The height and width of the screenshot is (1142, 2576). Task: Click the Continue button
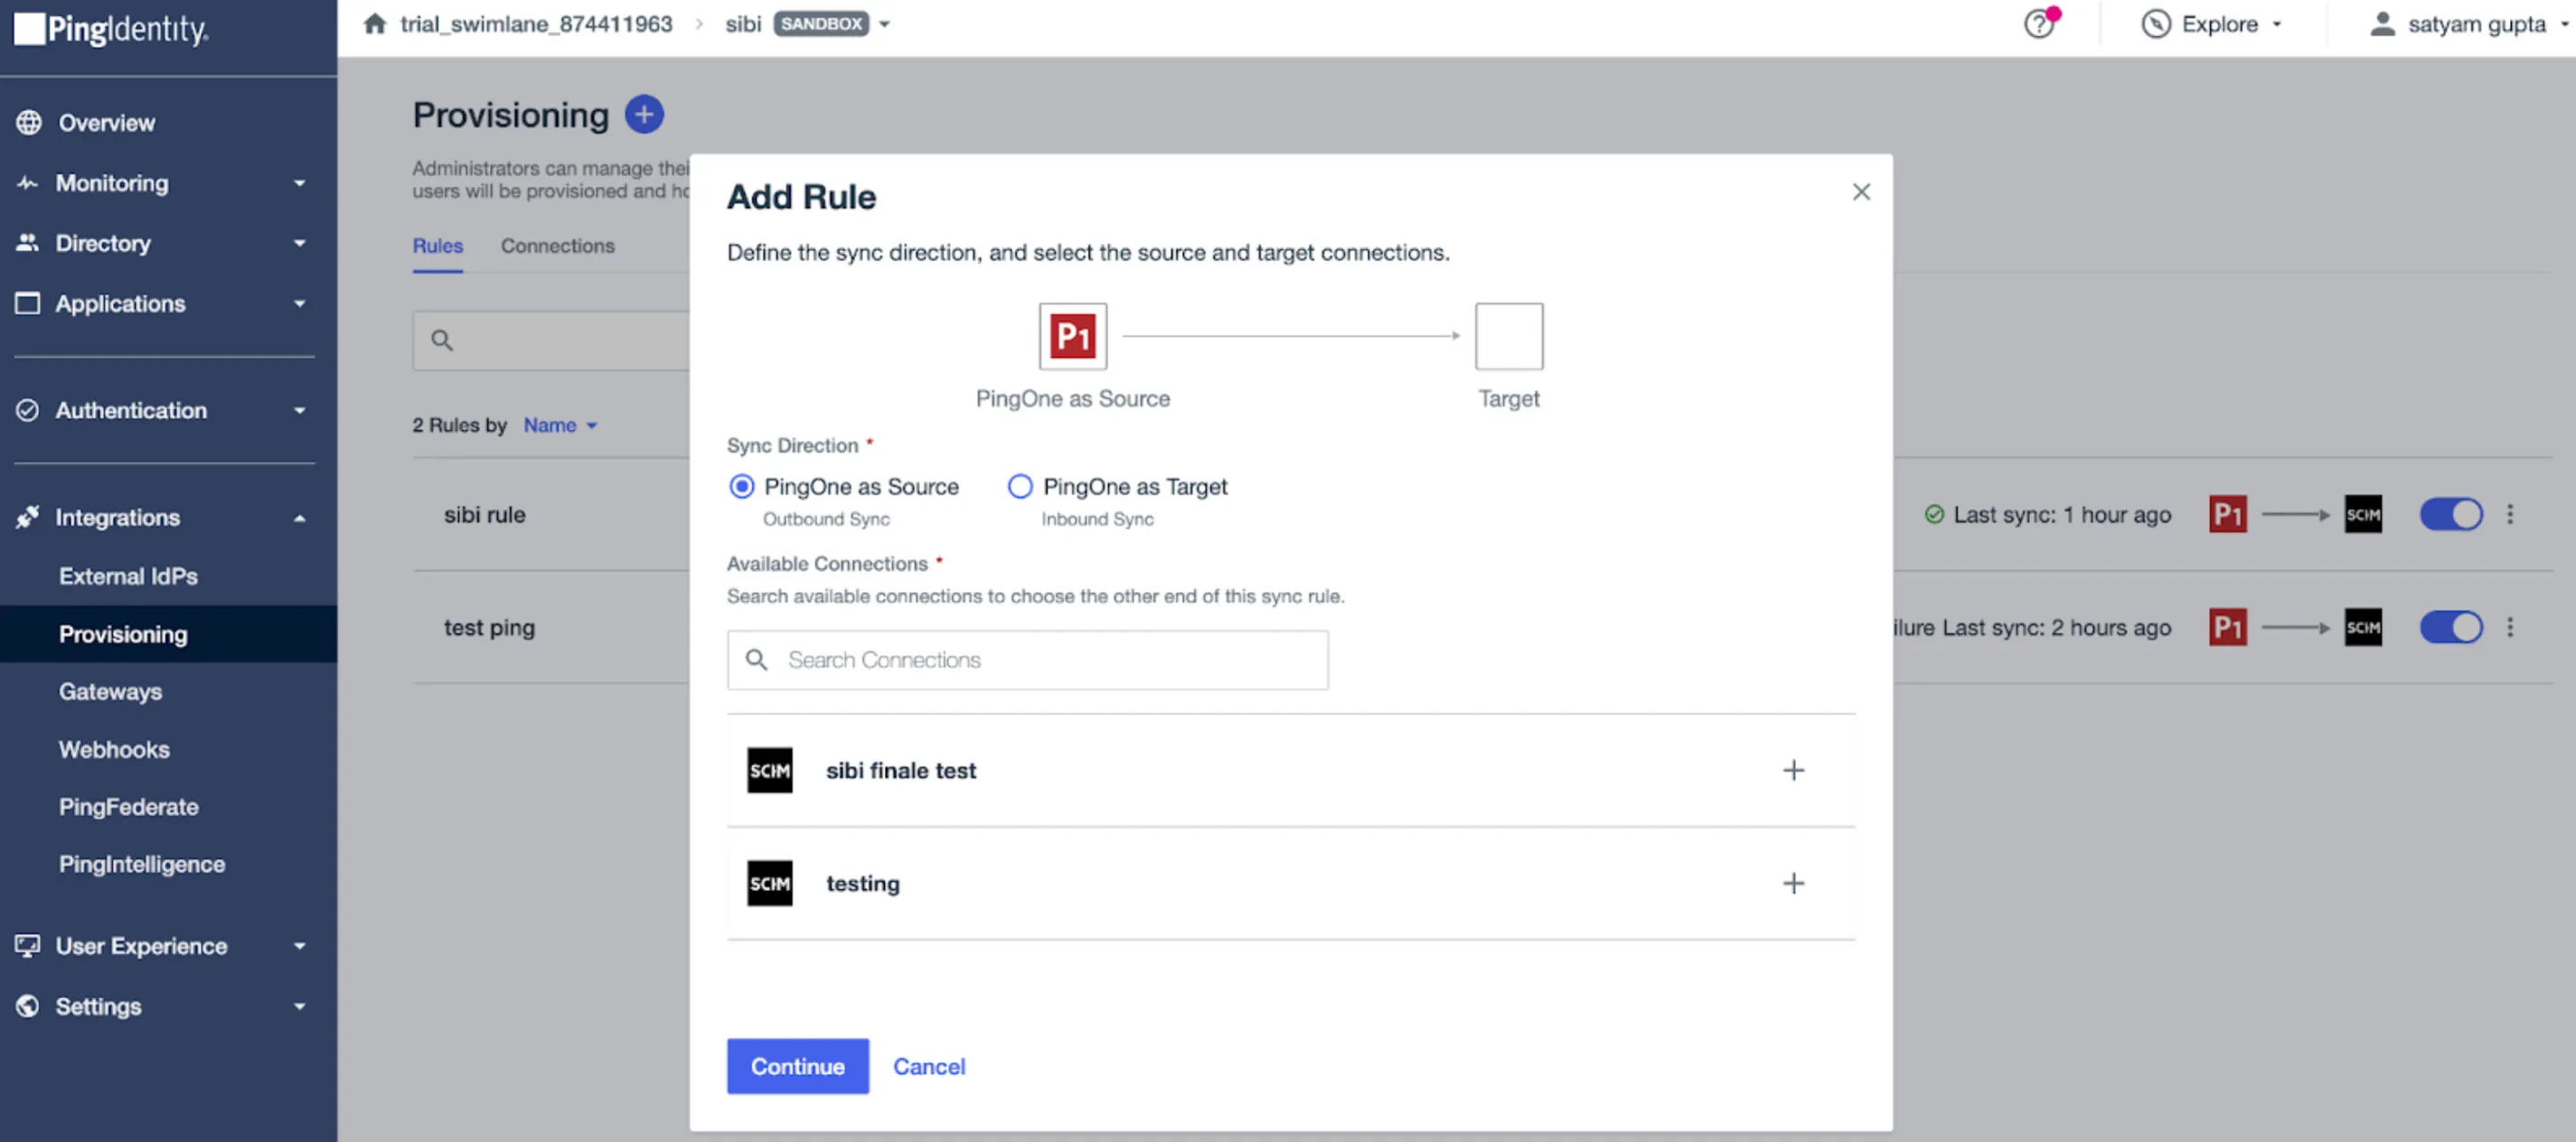797,1066
